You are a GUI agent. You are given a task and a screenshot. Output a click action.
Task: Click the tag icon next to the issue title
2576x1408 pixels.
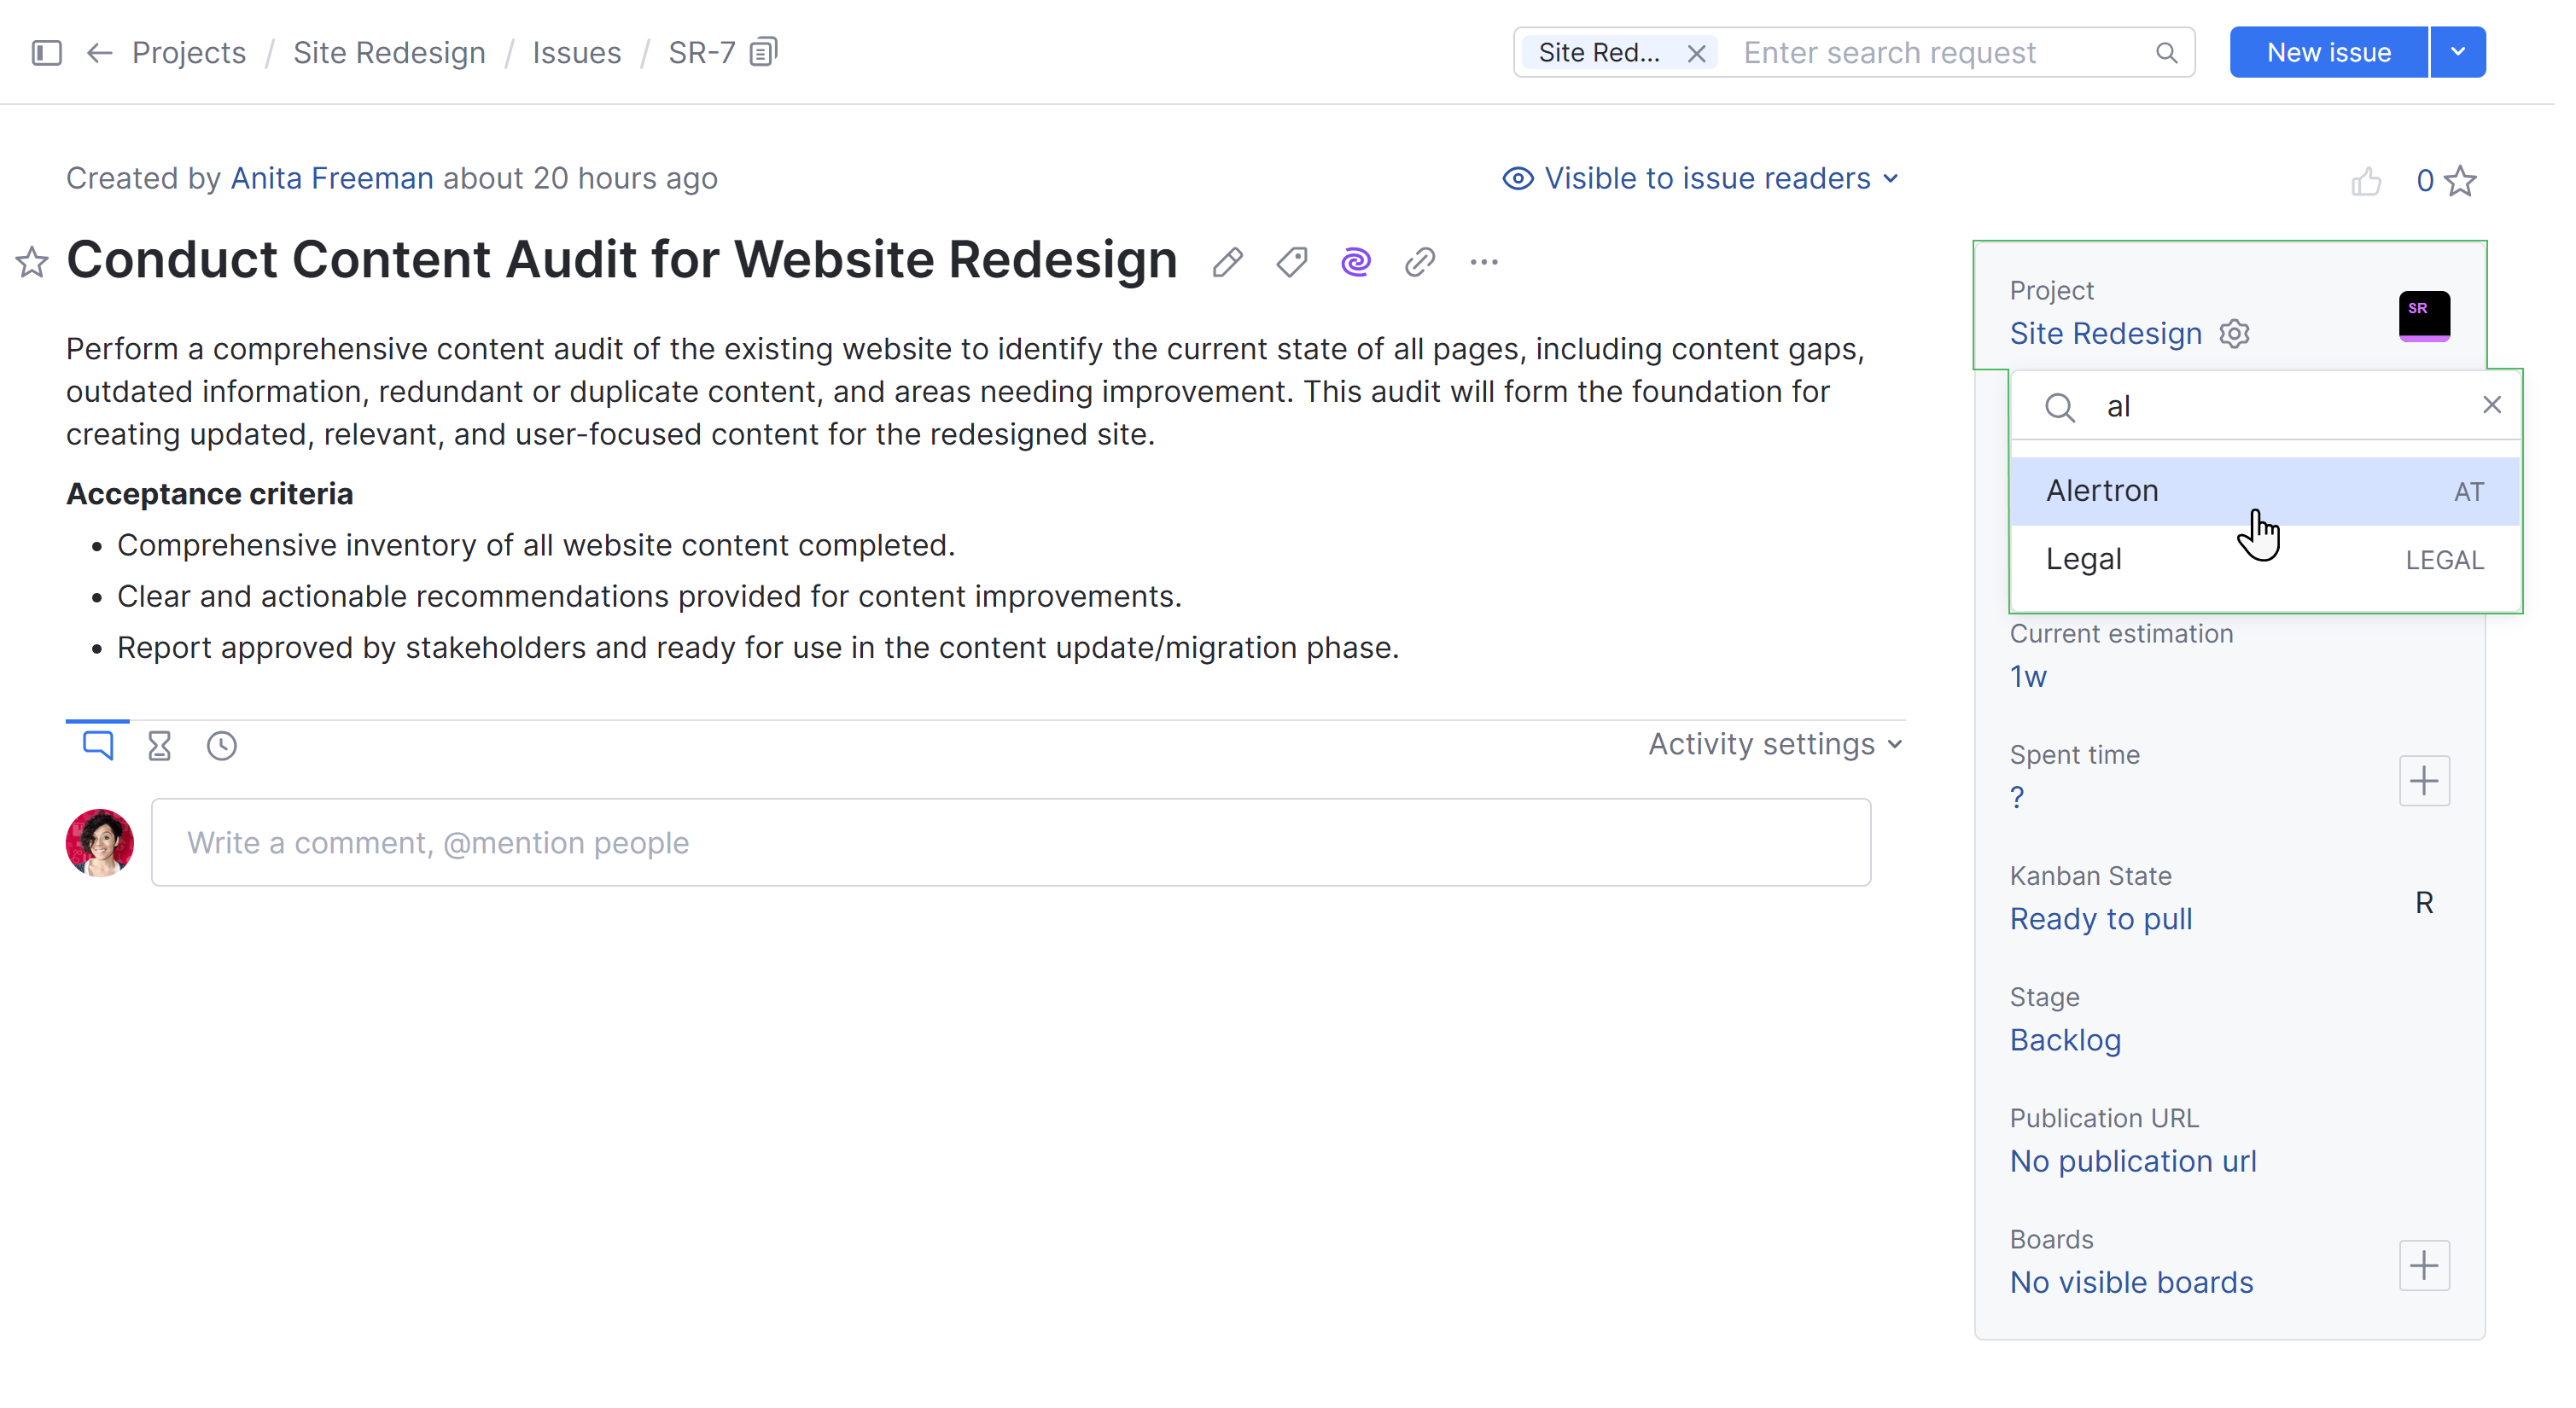tap(1291, 263)
